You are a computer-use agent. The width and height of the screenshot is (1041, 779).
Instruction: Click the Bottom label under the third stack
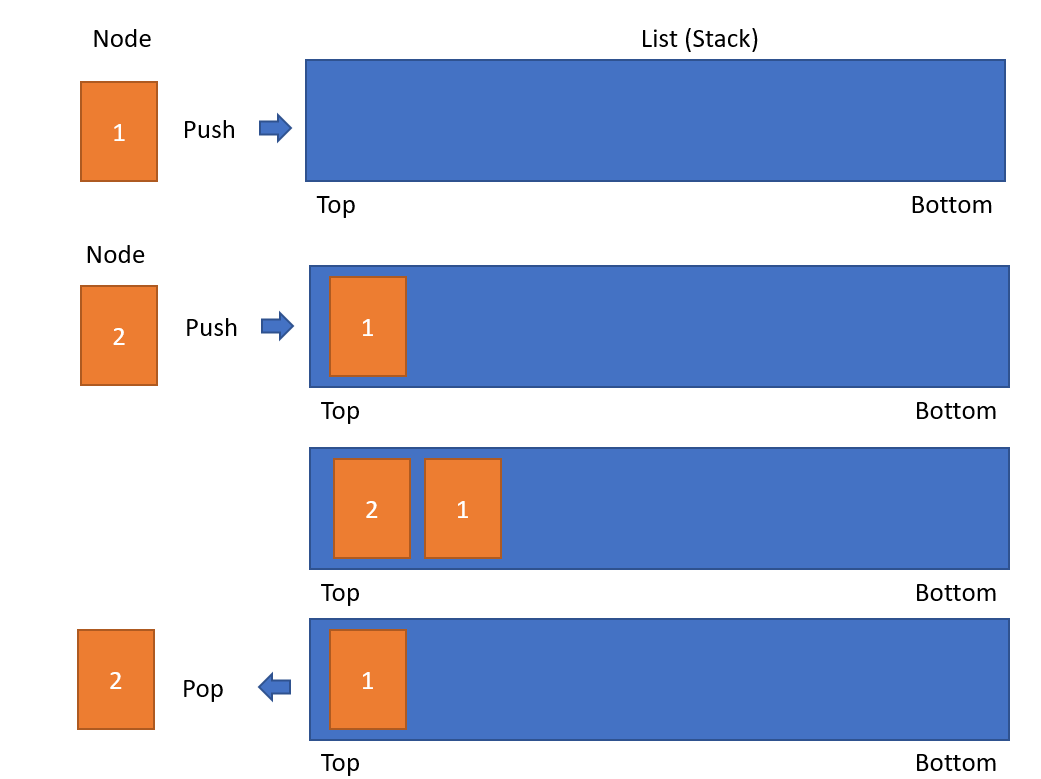coord(956,592)
